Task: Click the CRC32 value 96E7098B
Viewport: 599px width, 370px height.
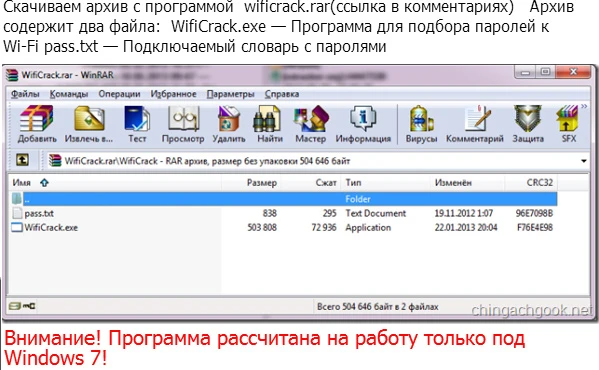Action: click(x=534, y=213)
